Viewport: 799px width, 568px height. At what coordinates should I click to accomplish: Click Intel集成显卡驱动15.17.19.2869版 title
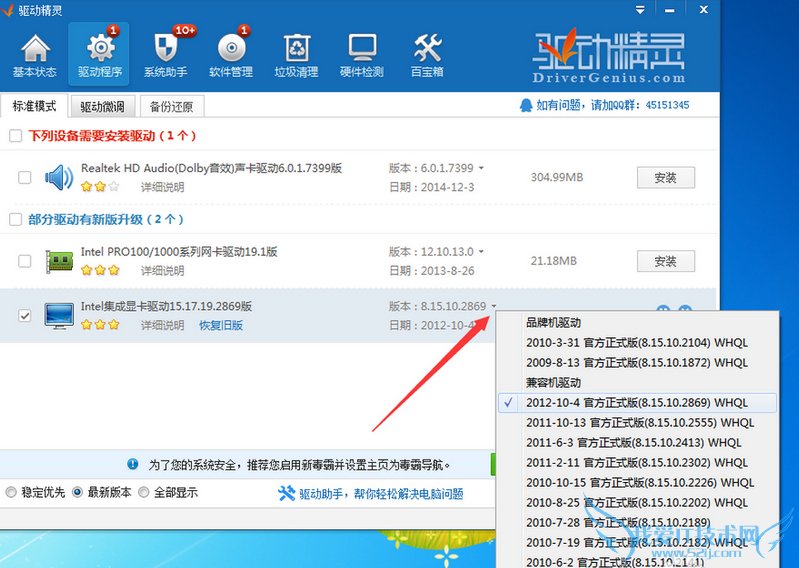[x=166, y=306]
